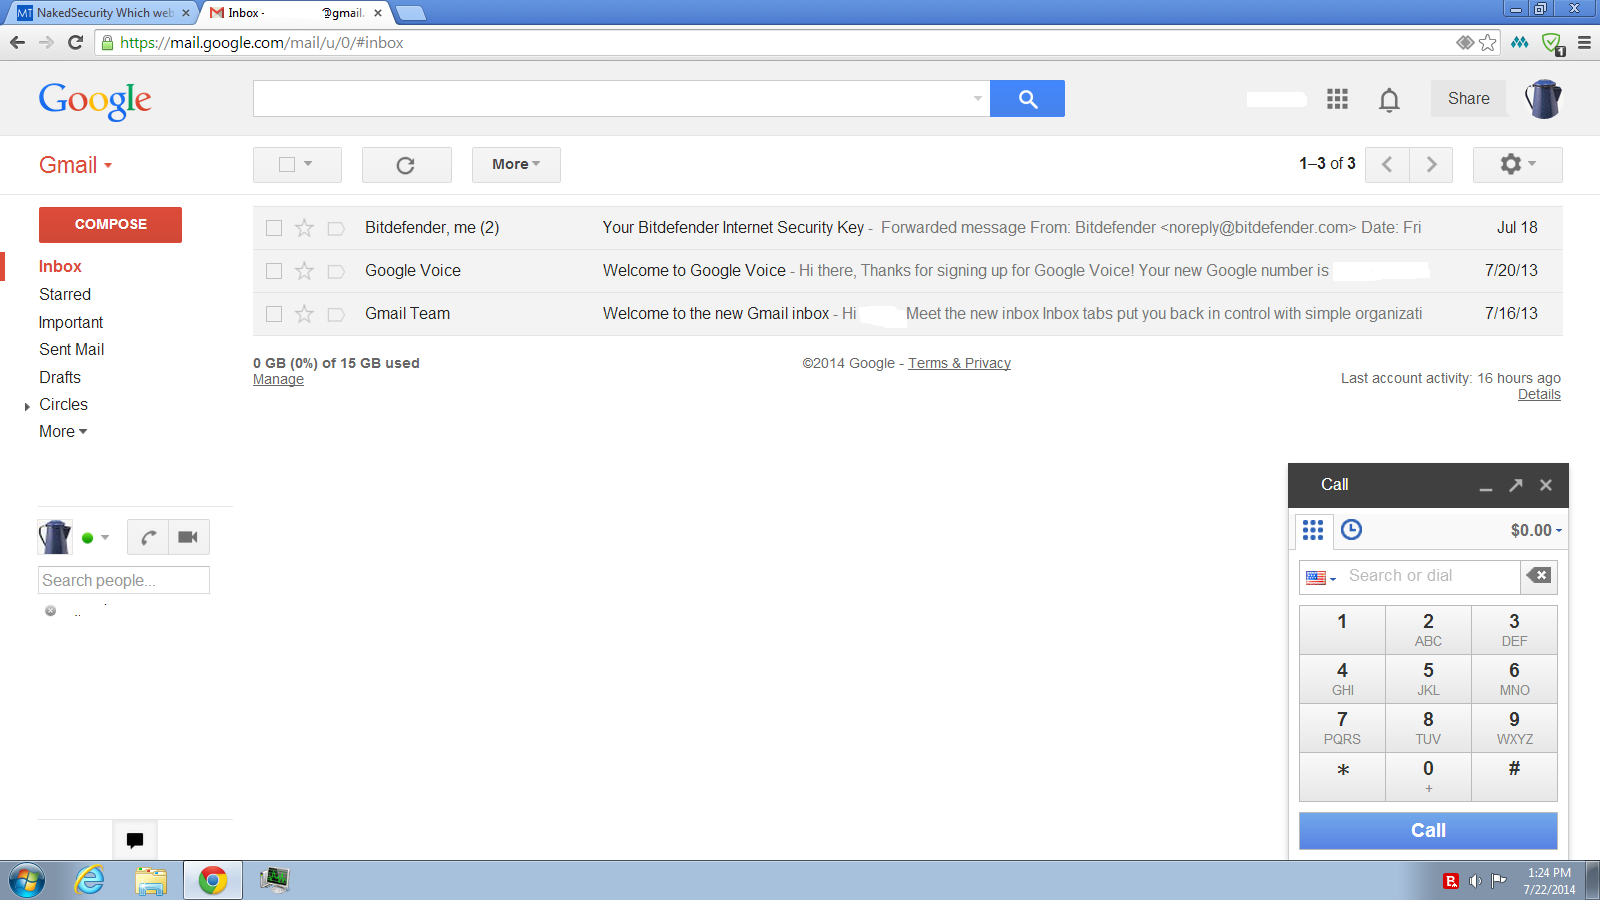Start a video call from chat panel
This screenshot has width=1600, height=900.
189,537
